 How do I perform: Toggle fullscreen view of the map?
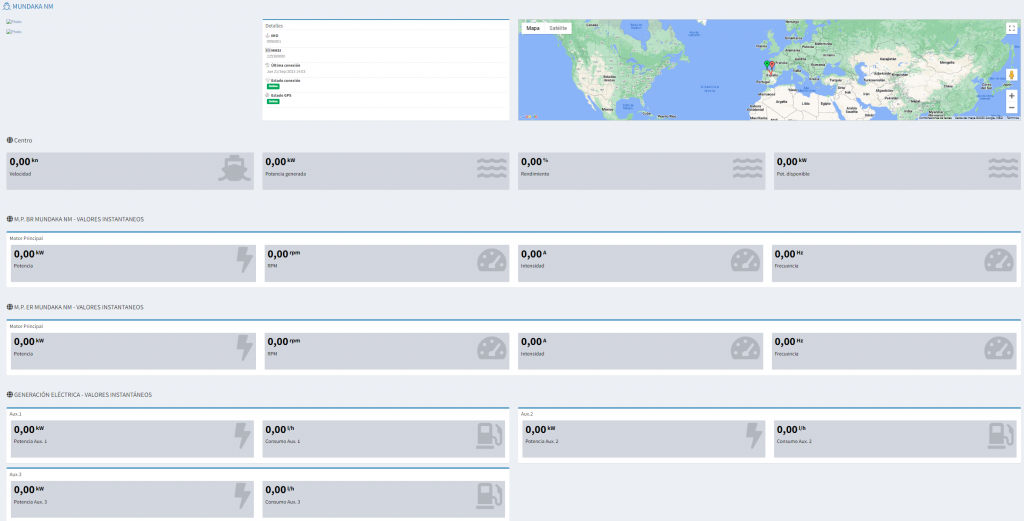tap(1011, 28)
